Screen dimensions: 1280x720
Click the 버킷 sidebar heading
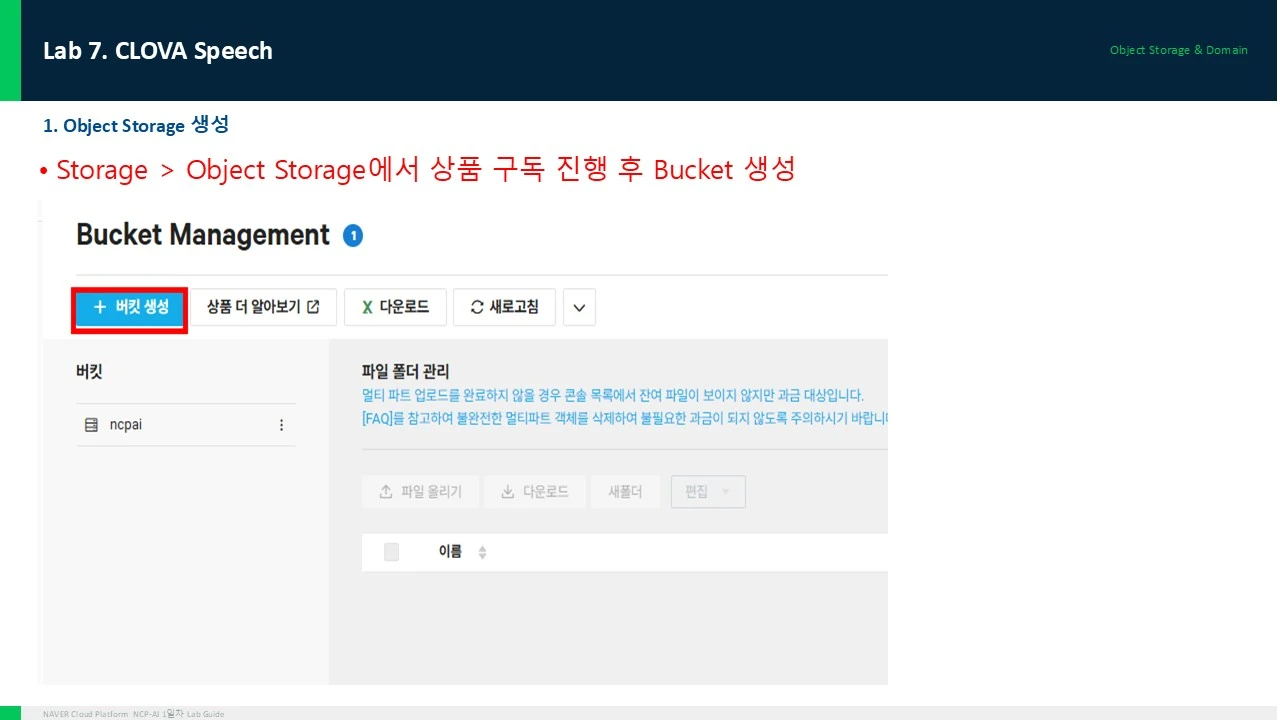tap(89, 372)
